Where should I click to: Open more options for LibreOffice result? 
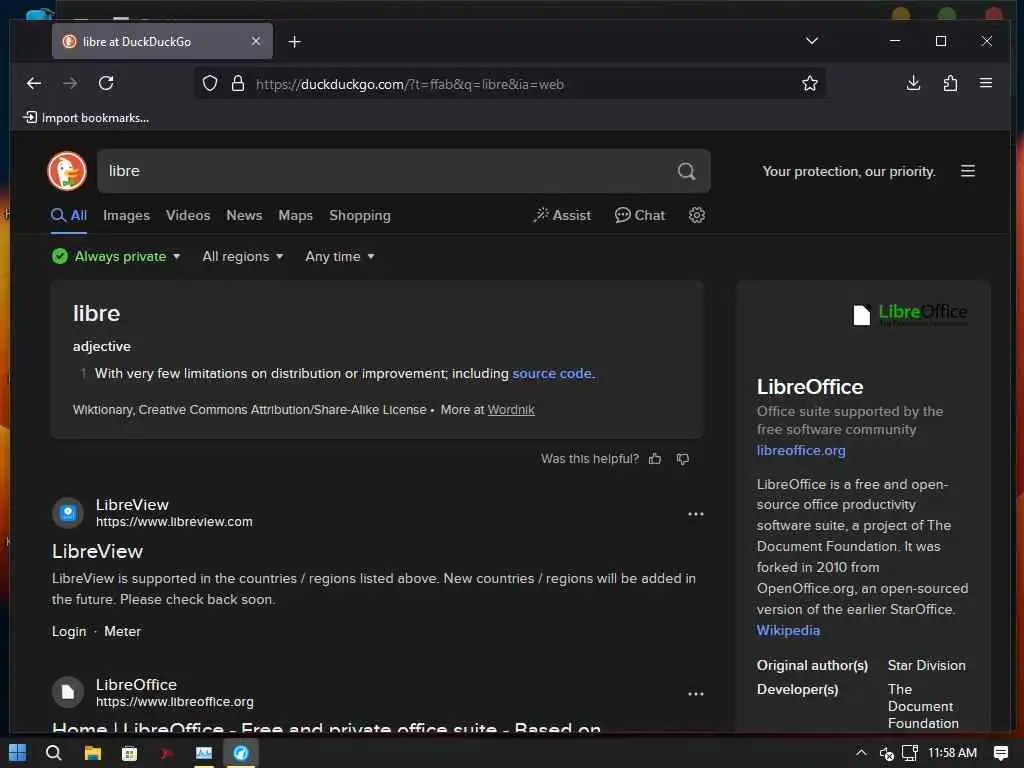(x=696, y=694)
